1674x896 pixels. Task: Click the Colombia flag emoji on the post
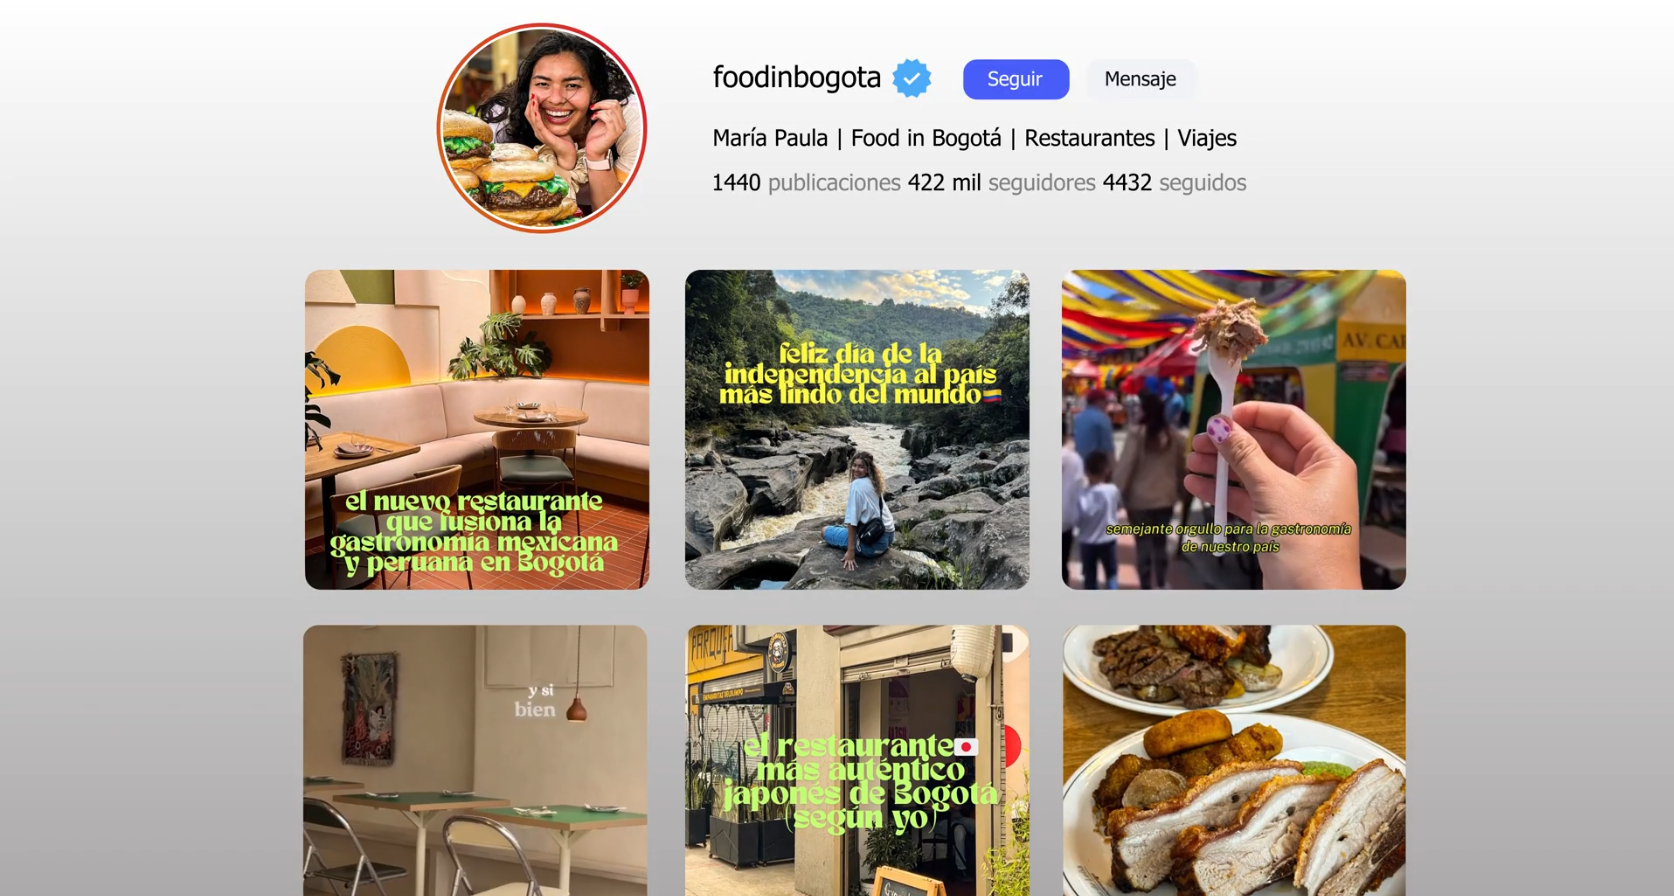[x=991, y=396]
